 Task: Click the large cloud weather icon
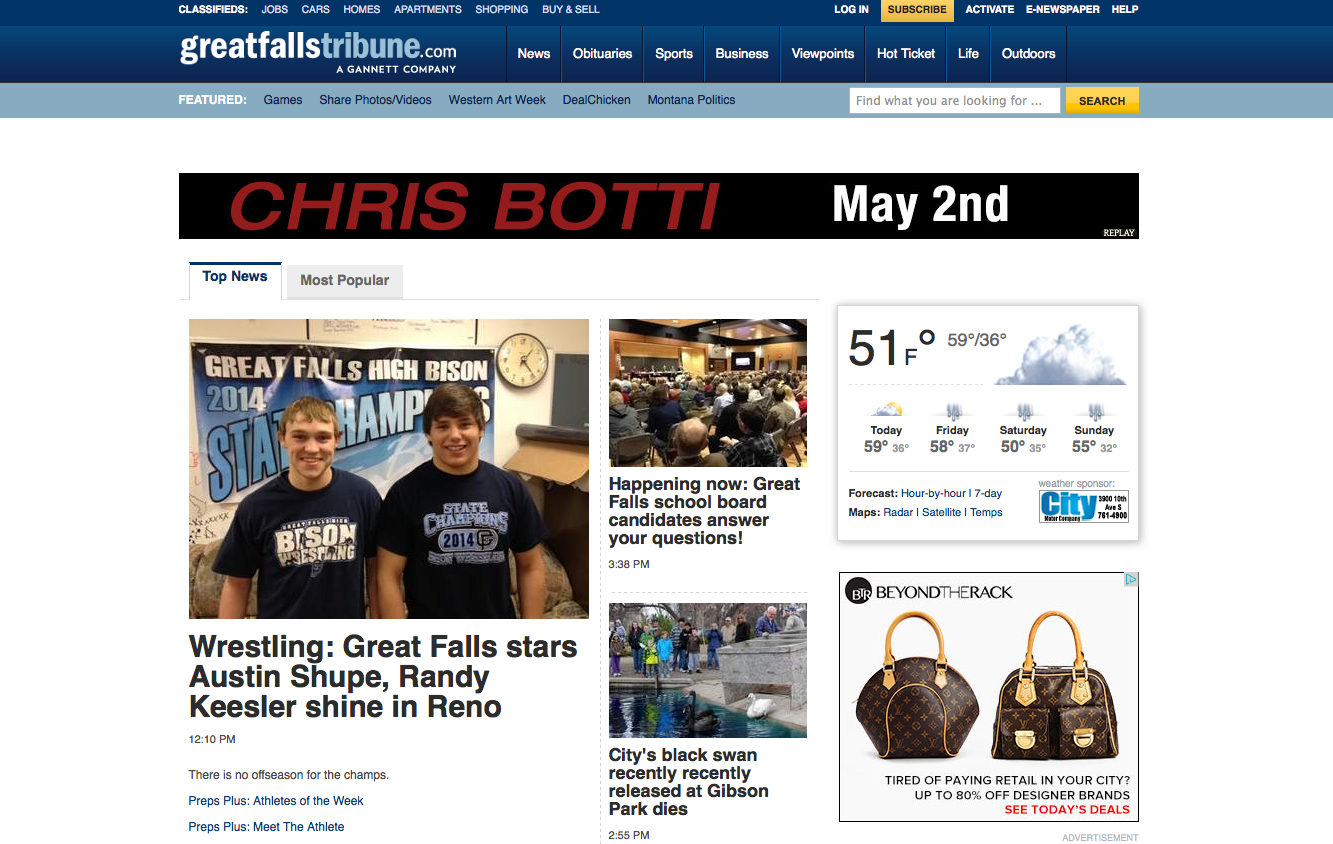pos(1062,355)
